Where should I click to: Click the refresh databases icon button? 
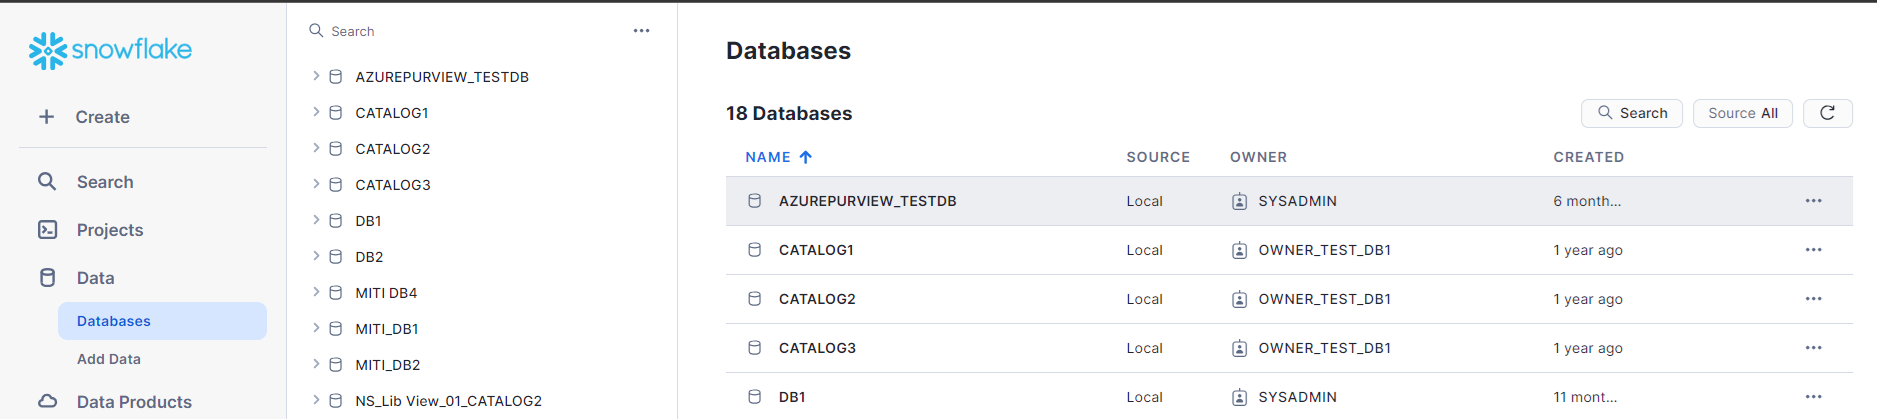click(x=1827, y=113)
